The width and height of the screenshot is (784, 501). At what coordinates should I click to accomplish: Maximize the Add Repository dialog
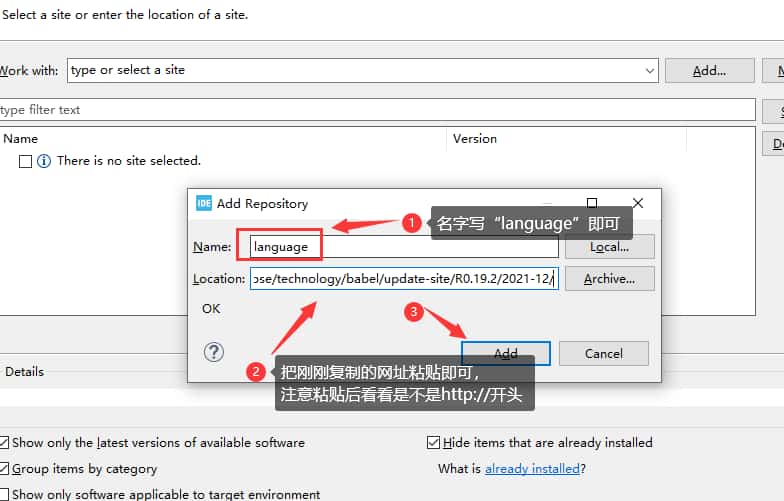coord(592,203)
